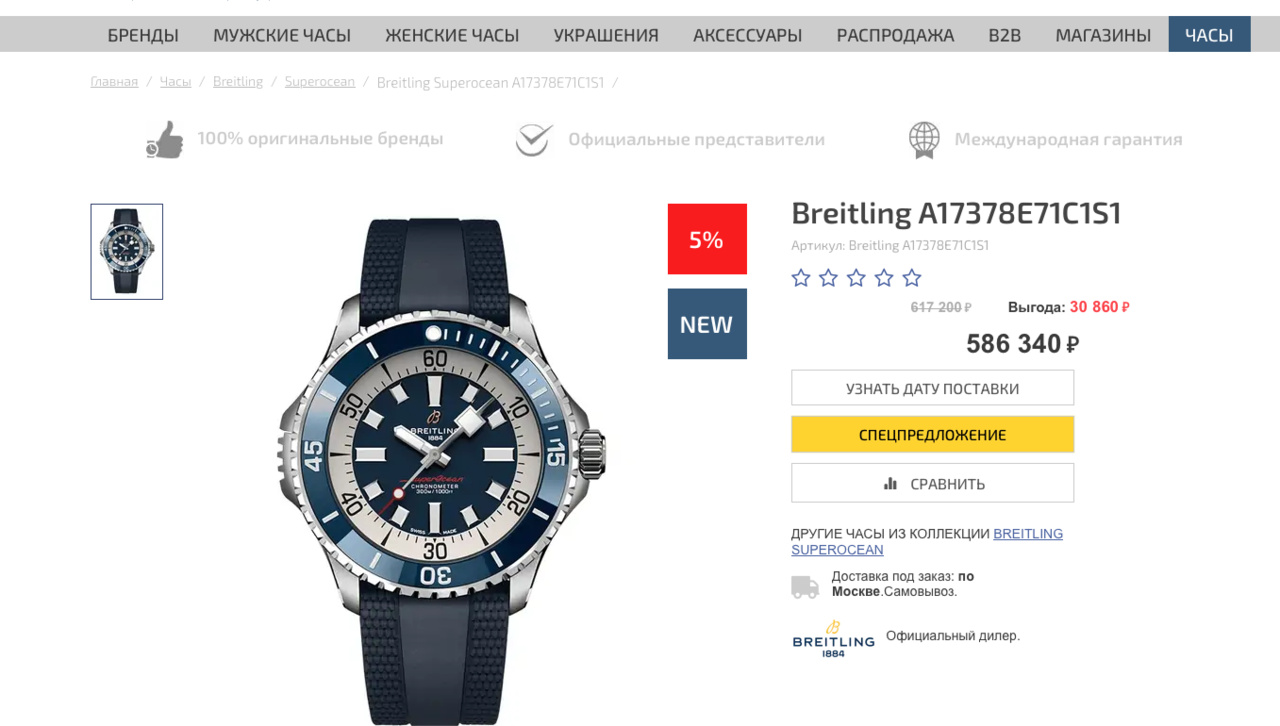Click the Сравнить button
This screenshot has height=726, width=1280.
tap(932, 484)
